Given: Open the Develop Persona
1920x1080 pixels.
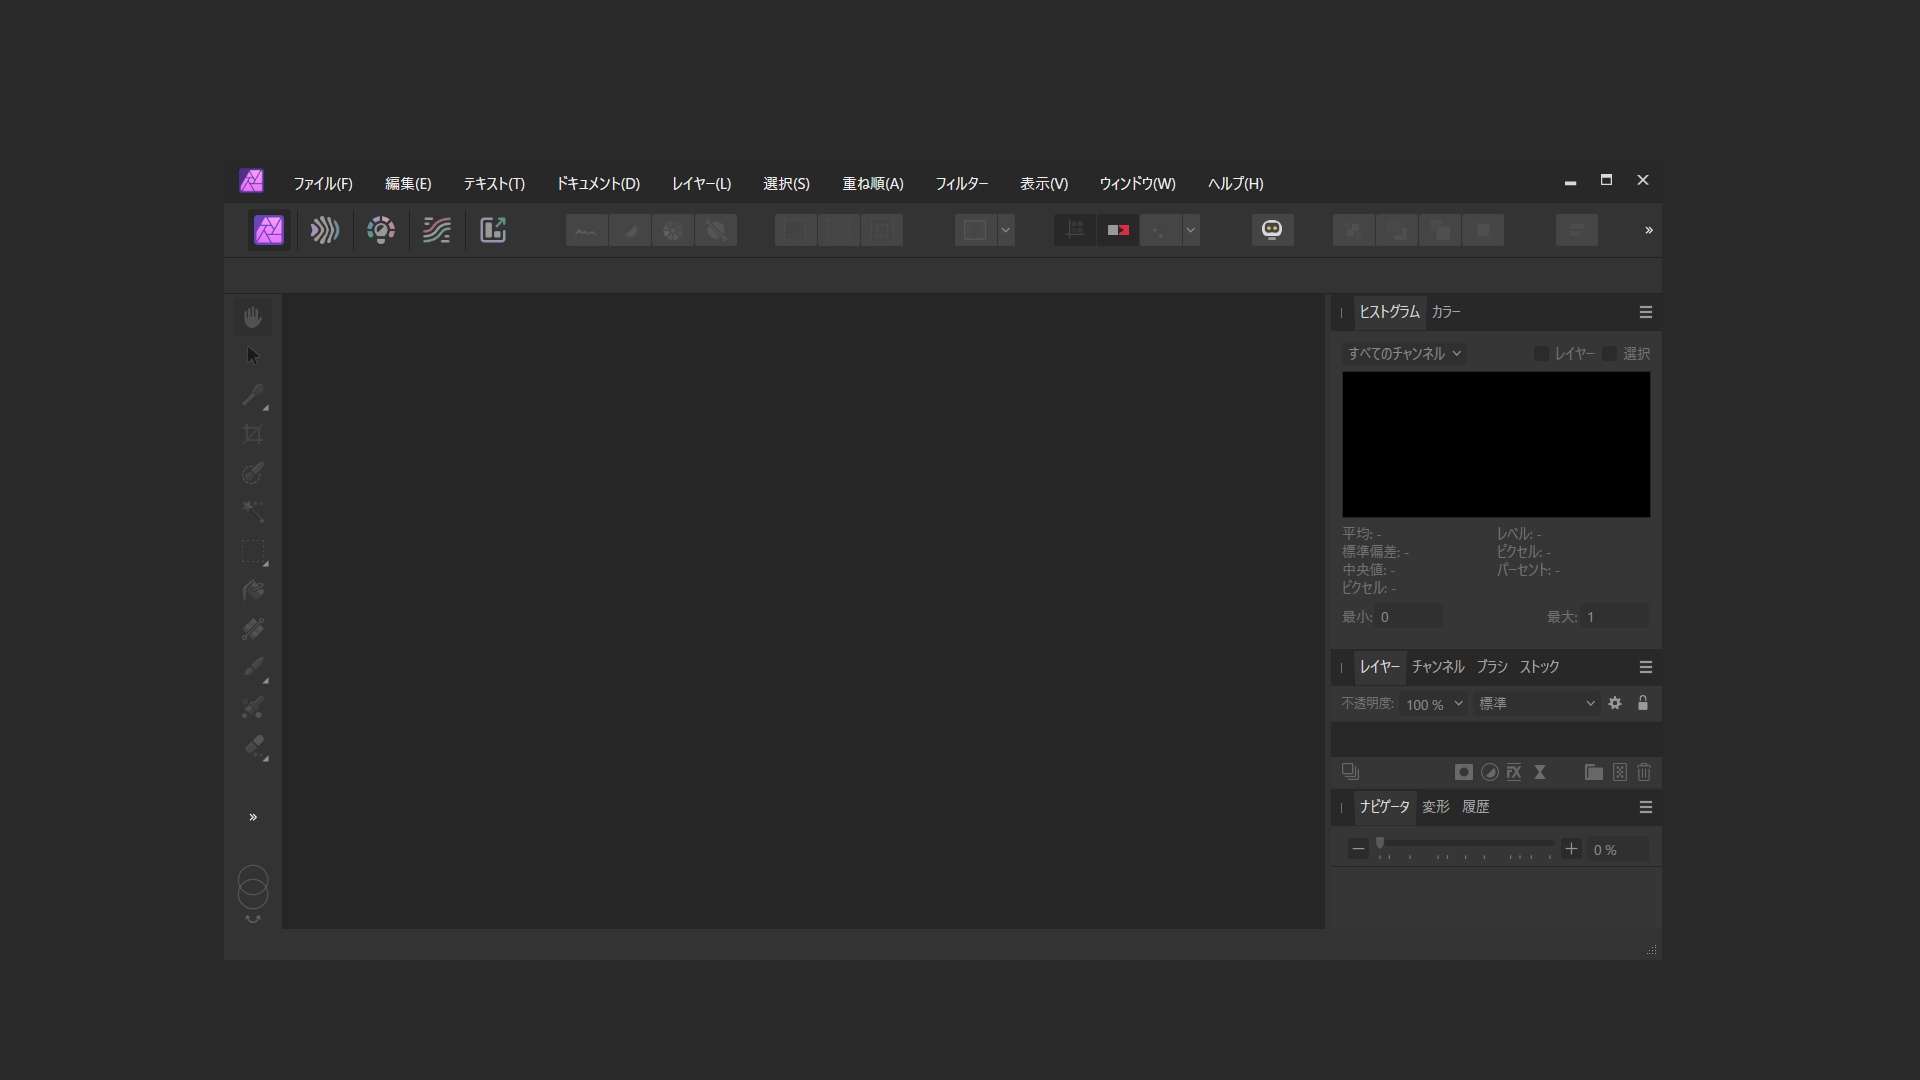Looking at the screenshot, I should (x=381, y=230).
